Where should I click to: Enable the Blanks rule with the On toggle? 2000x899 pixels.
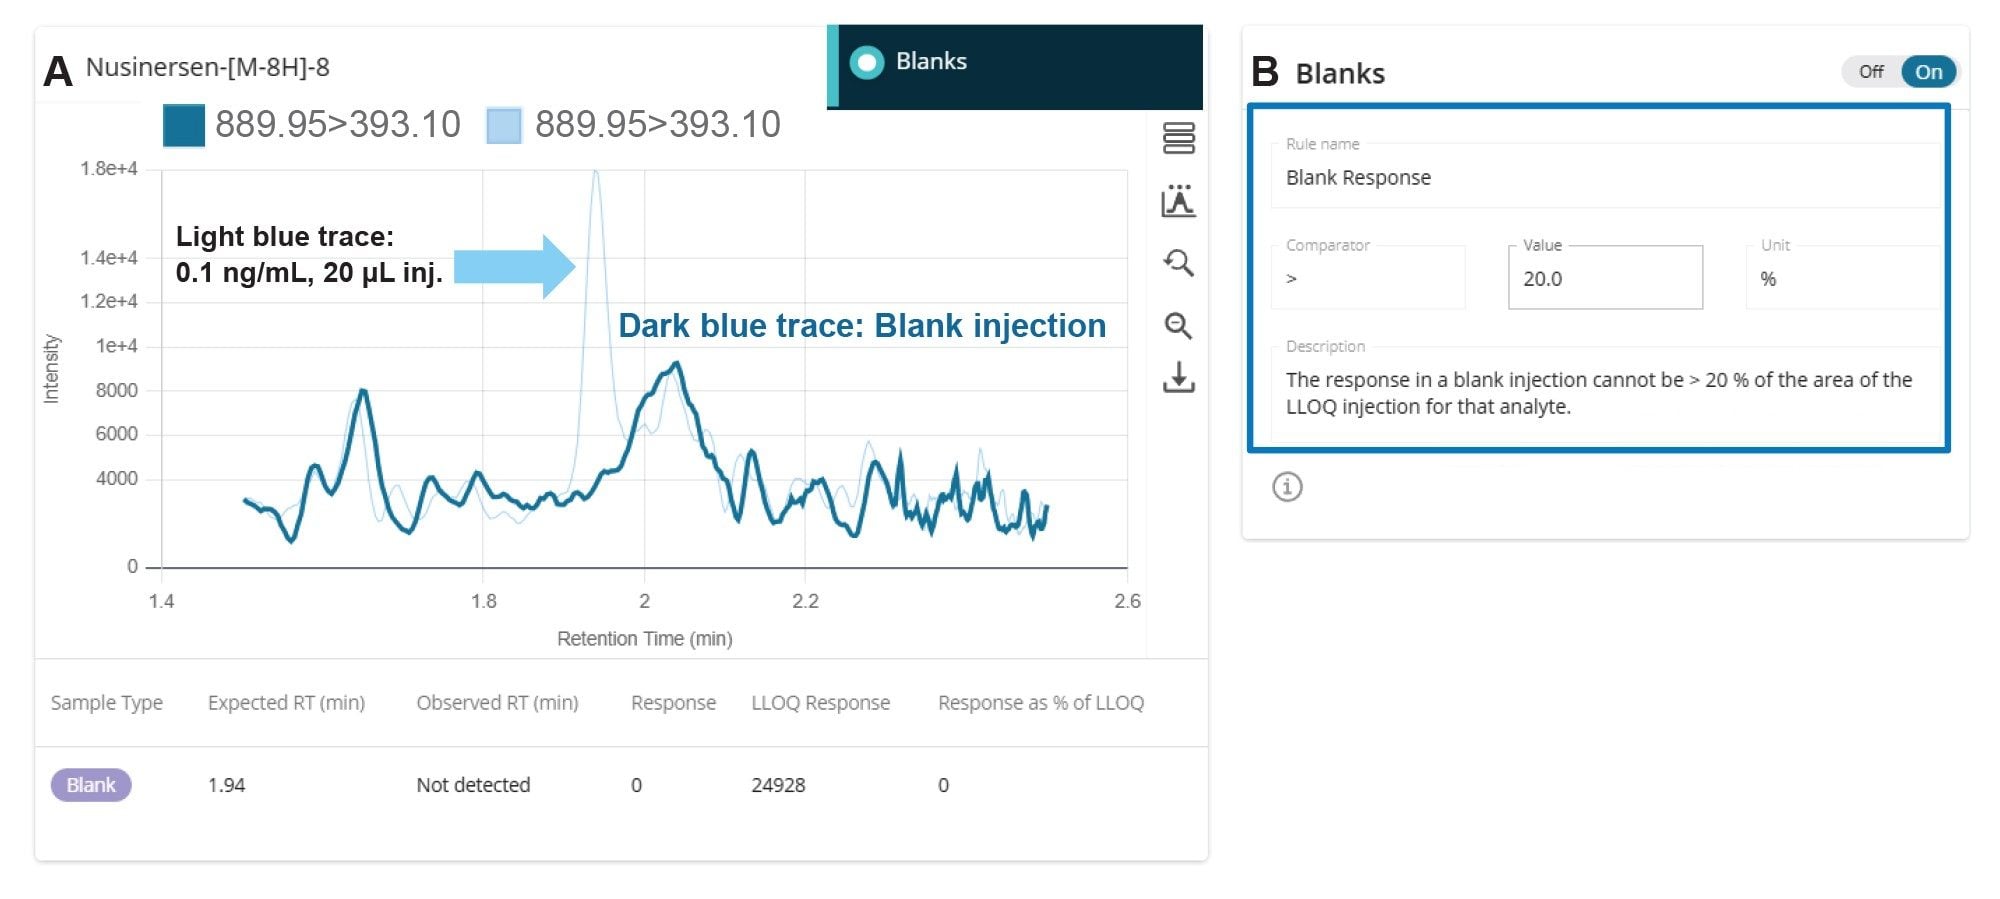(x=1928, y=71)
